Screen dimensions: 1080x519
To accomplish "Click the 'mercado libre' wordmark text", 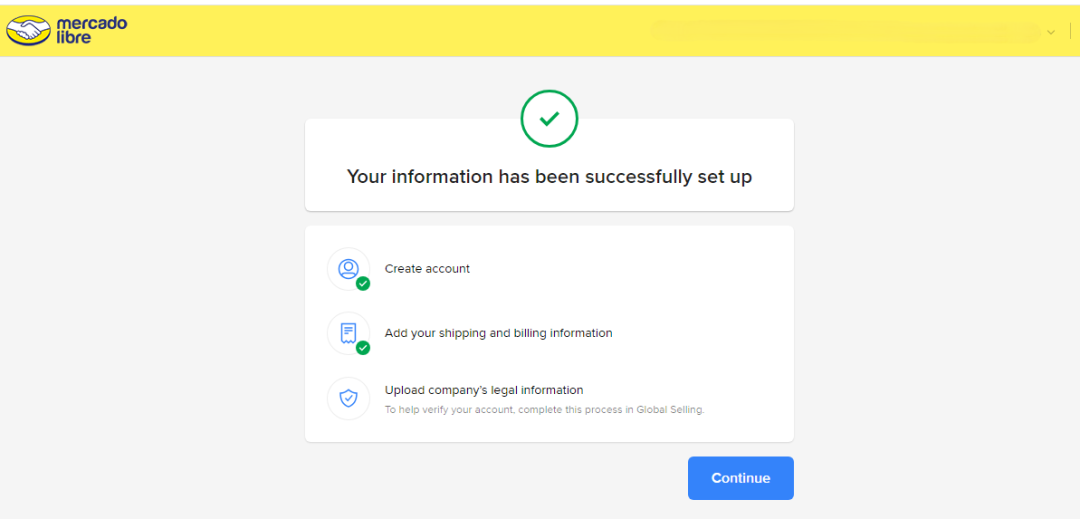I will click(92, 30).
